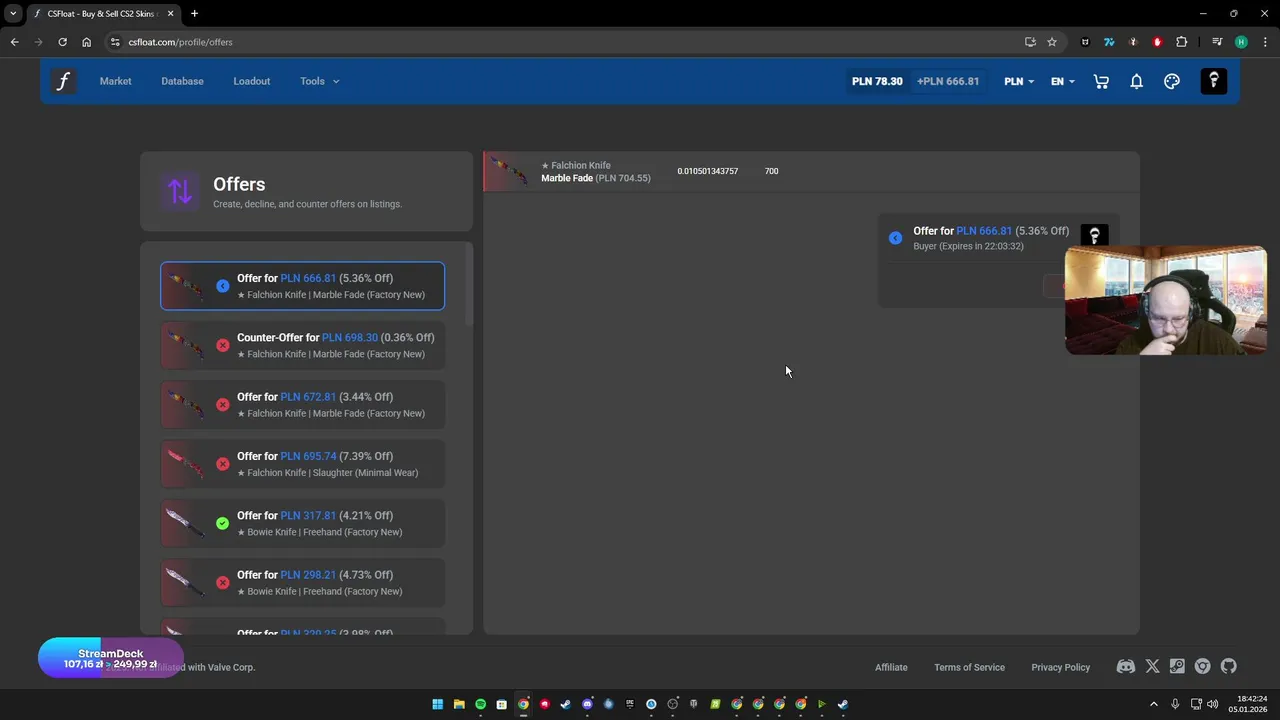1280x720 pixels.
Task: Reload the CSFloat page
Action: click(62, 42)
